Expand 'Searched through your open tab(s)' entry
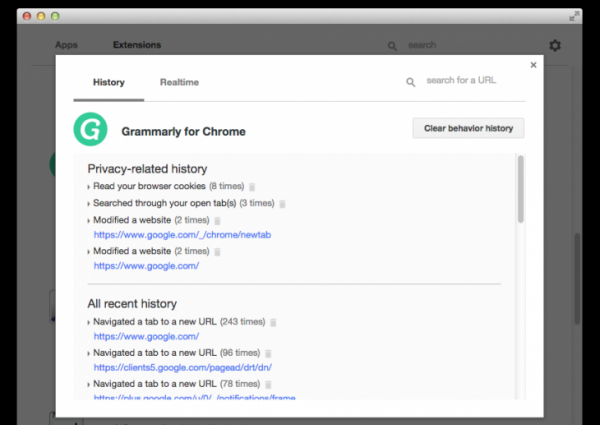 [x=88, y=204]
